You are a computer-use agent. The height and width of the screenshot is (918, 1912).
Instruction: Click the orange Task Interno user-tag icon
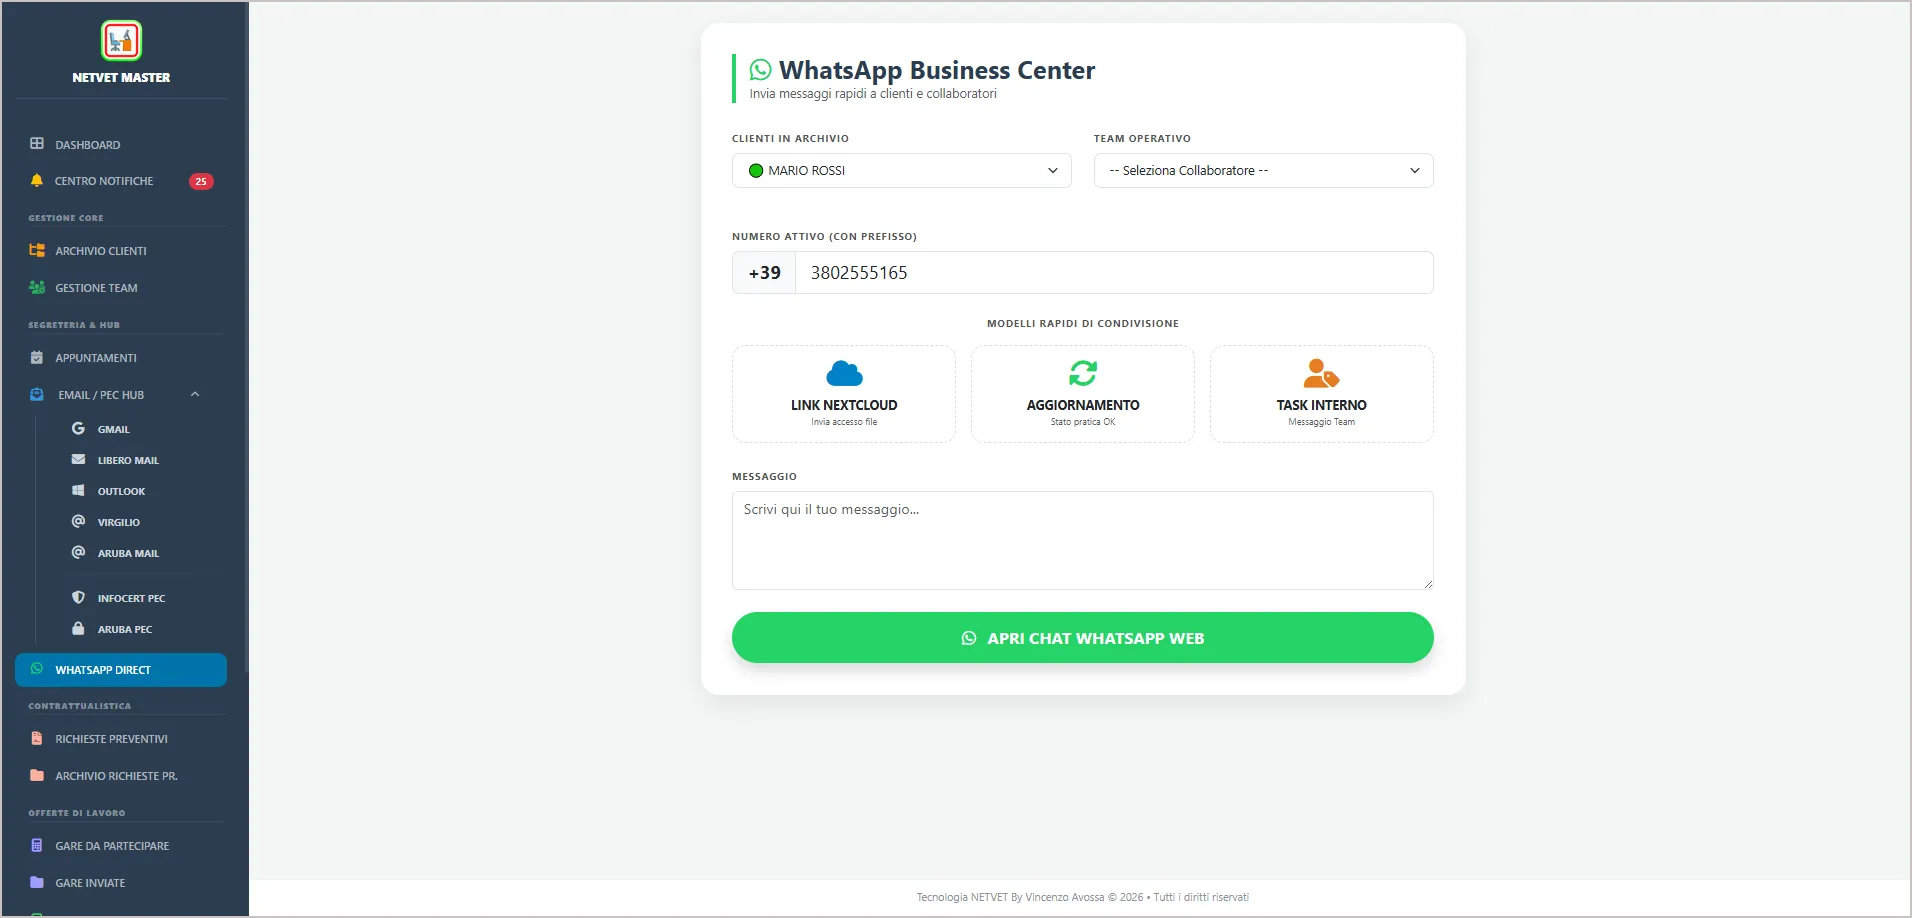pos(1321,373)
